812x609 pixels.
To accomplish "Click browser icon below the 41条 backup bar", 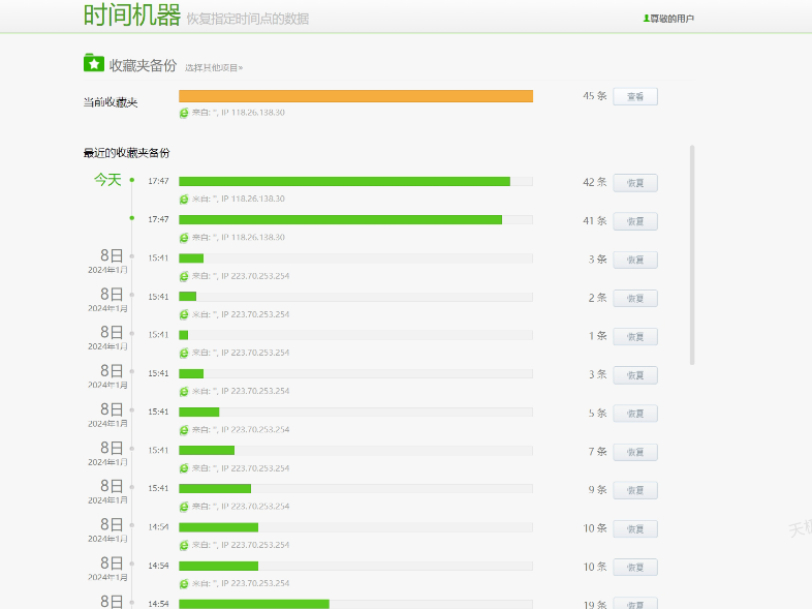I will coord(184,237).
